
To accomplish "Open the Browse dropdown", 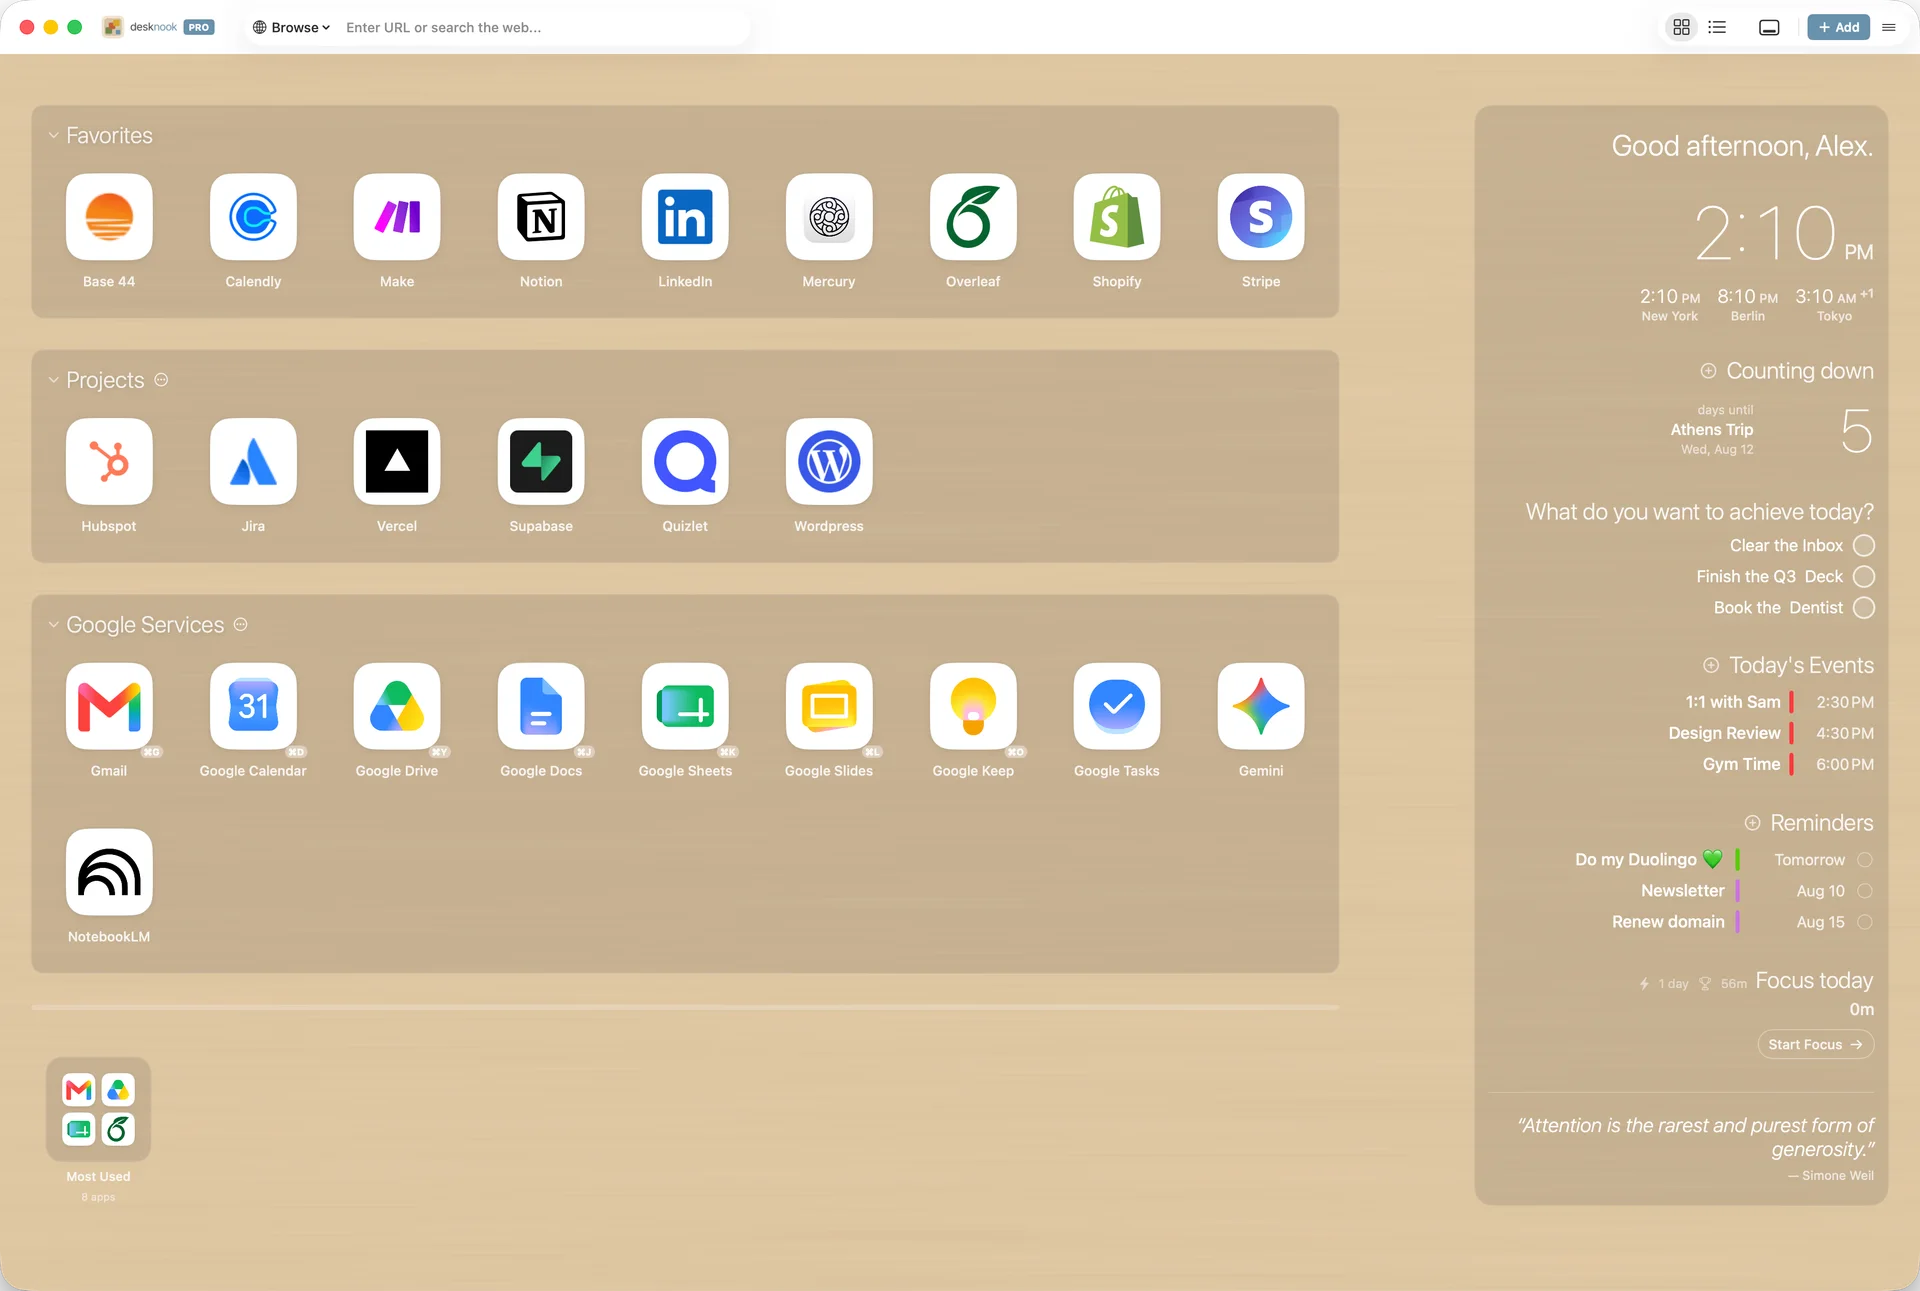I will 292,27.
